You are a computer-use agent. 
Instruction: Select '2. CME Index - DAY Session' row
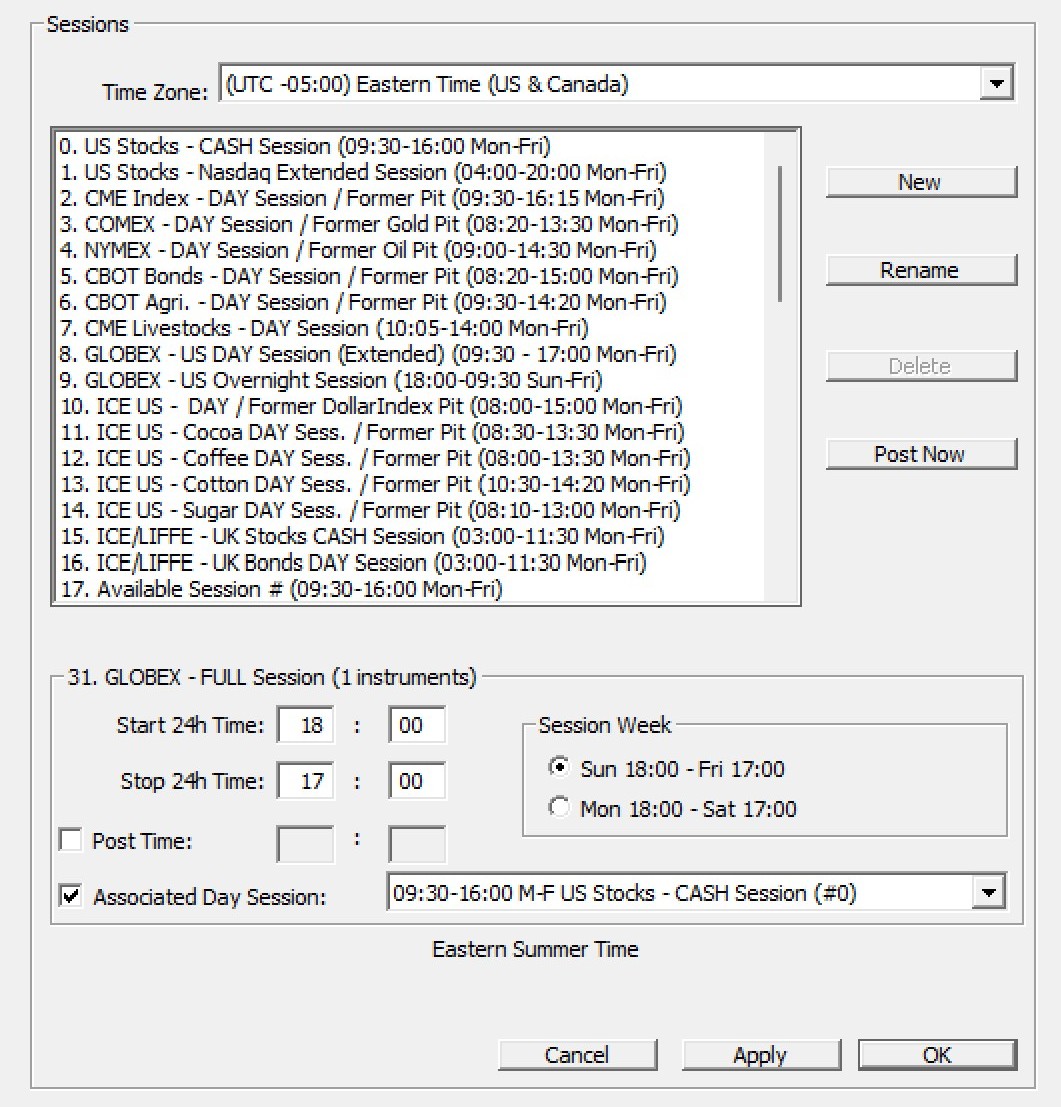click(x=411, y=198)
